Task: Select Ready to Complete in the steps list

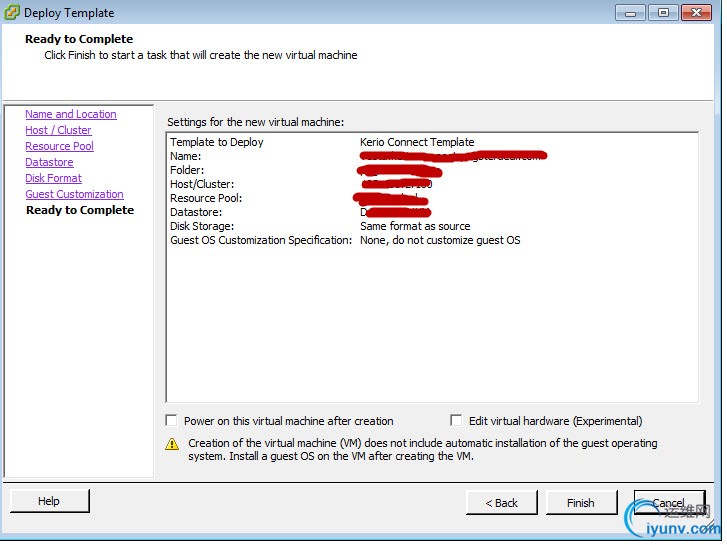Action: (x=80, y=210)
